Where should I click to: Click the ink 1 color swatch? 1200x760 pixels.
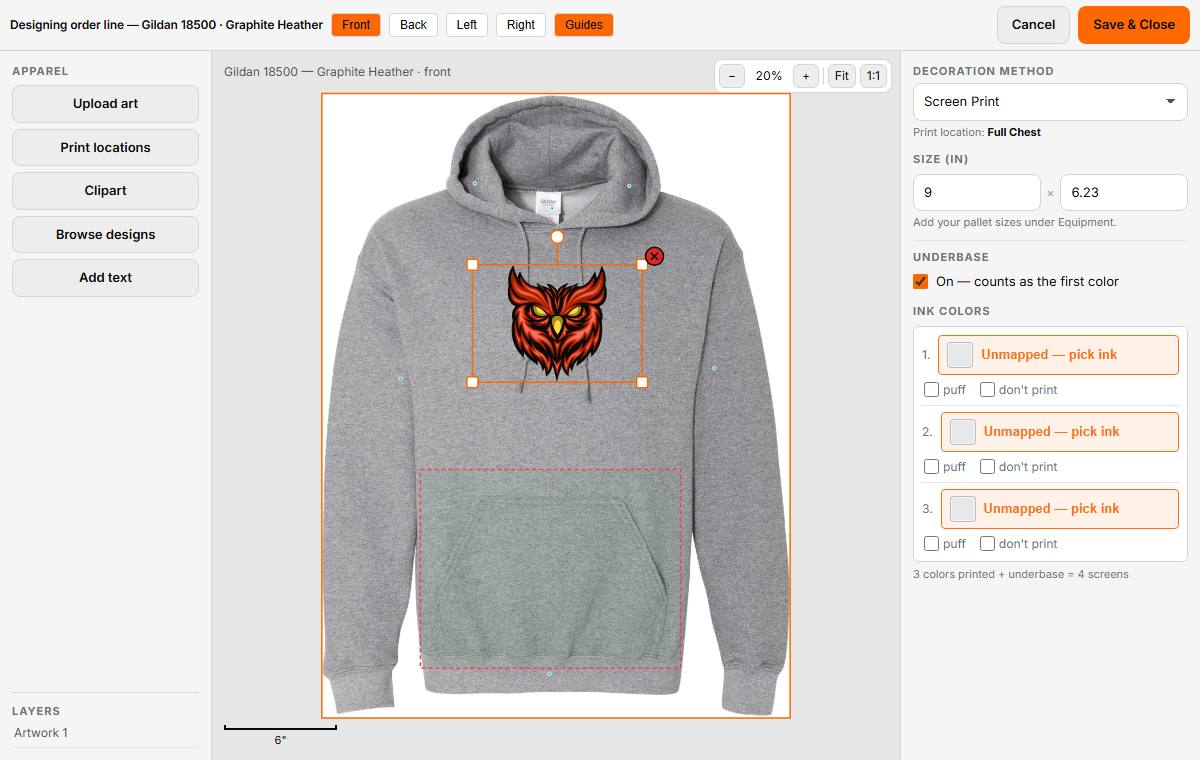(x=960, y=355)
